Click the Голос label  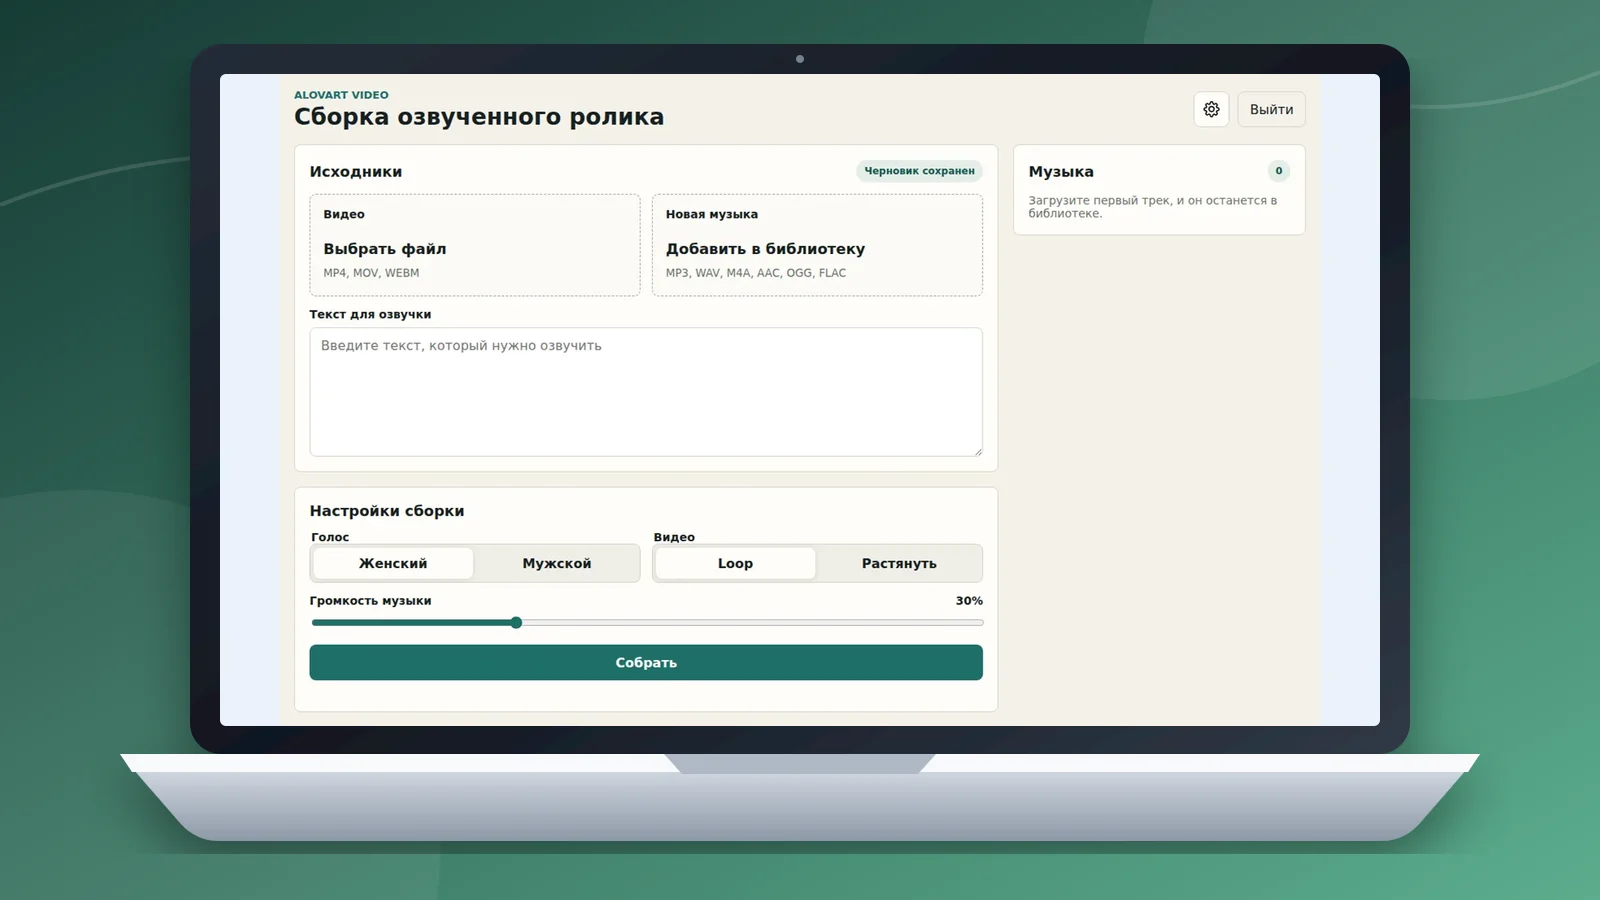tap(330, 537)
